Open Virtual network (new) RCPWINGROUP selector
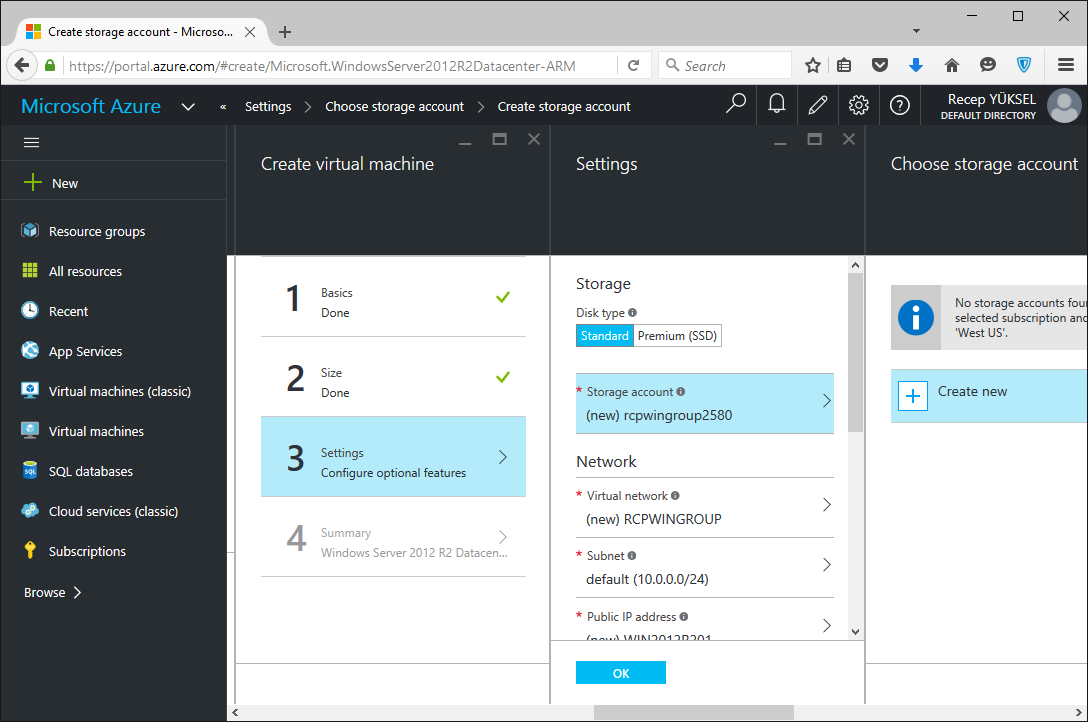 pos(704,508)
